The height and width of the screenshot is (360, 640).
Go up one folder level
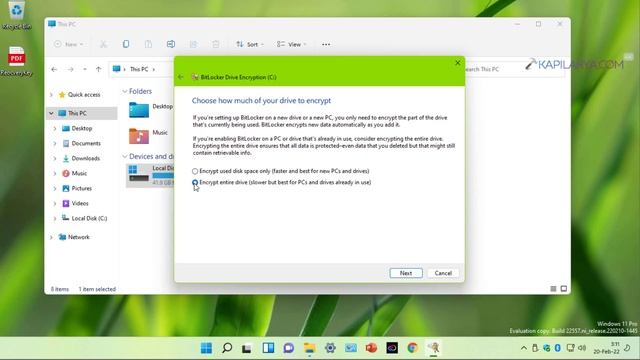[x=98, y=69]
